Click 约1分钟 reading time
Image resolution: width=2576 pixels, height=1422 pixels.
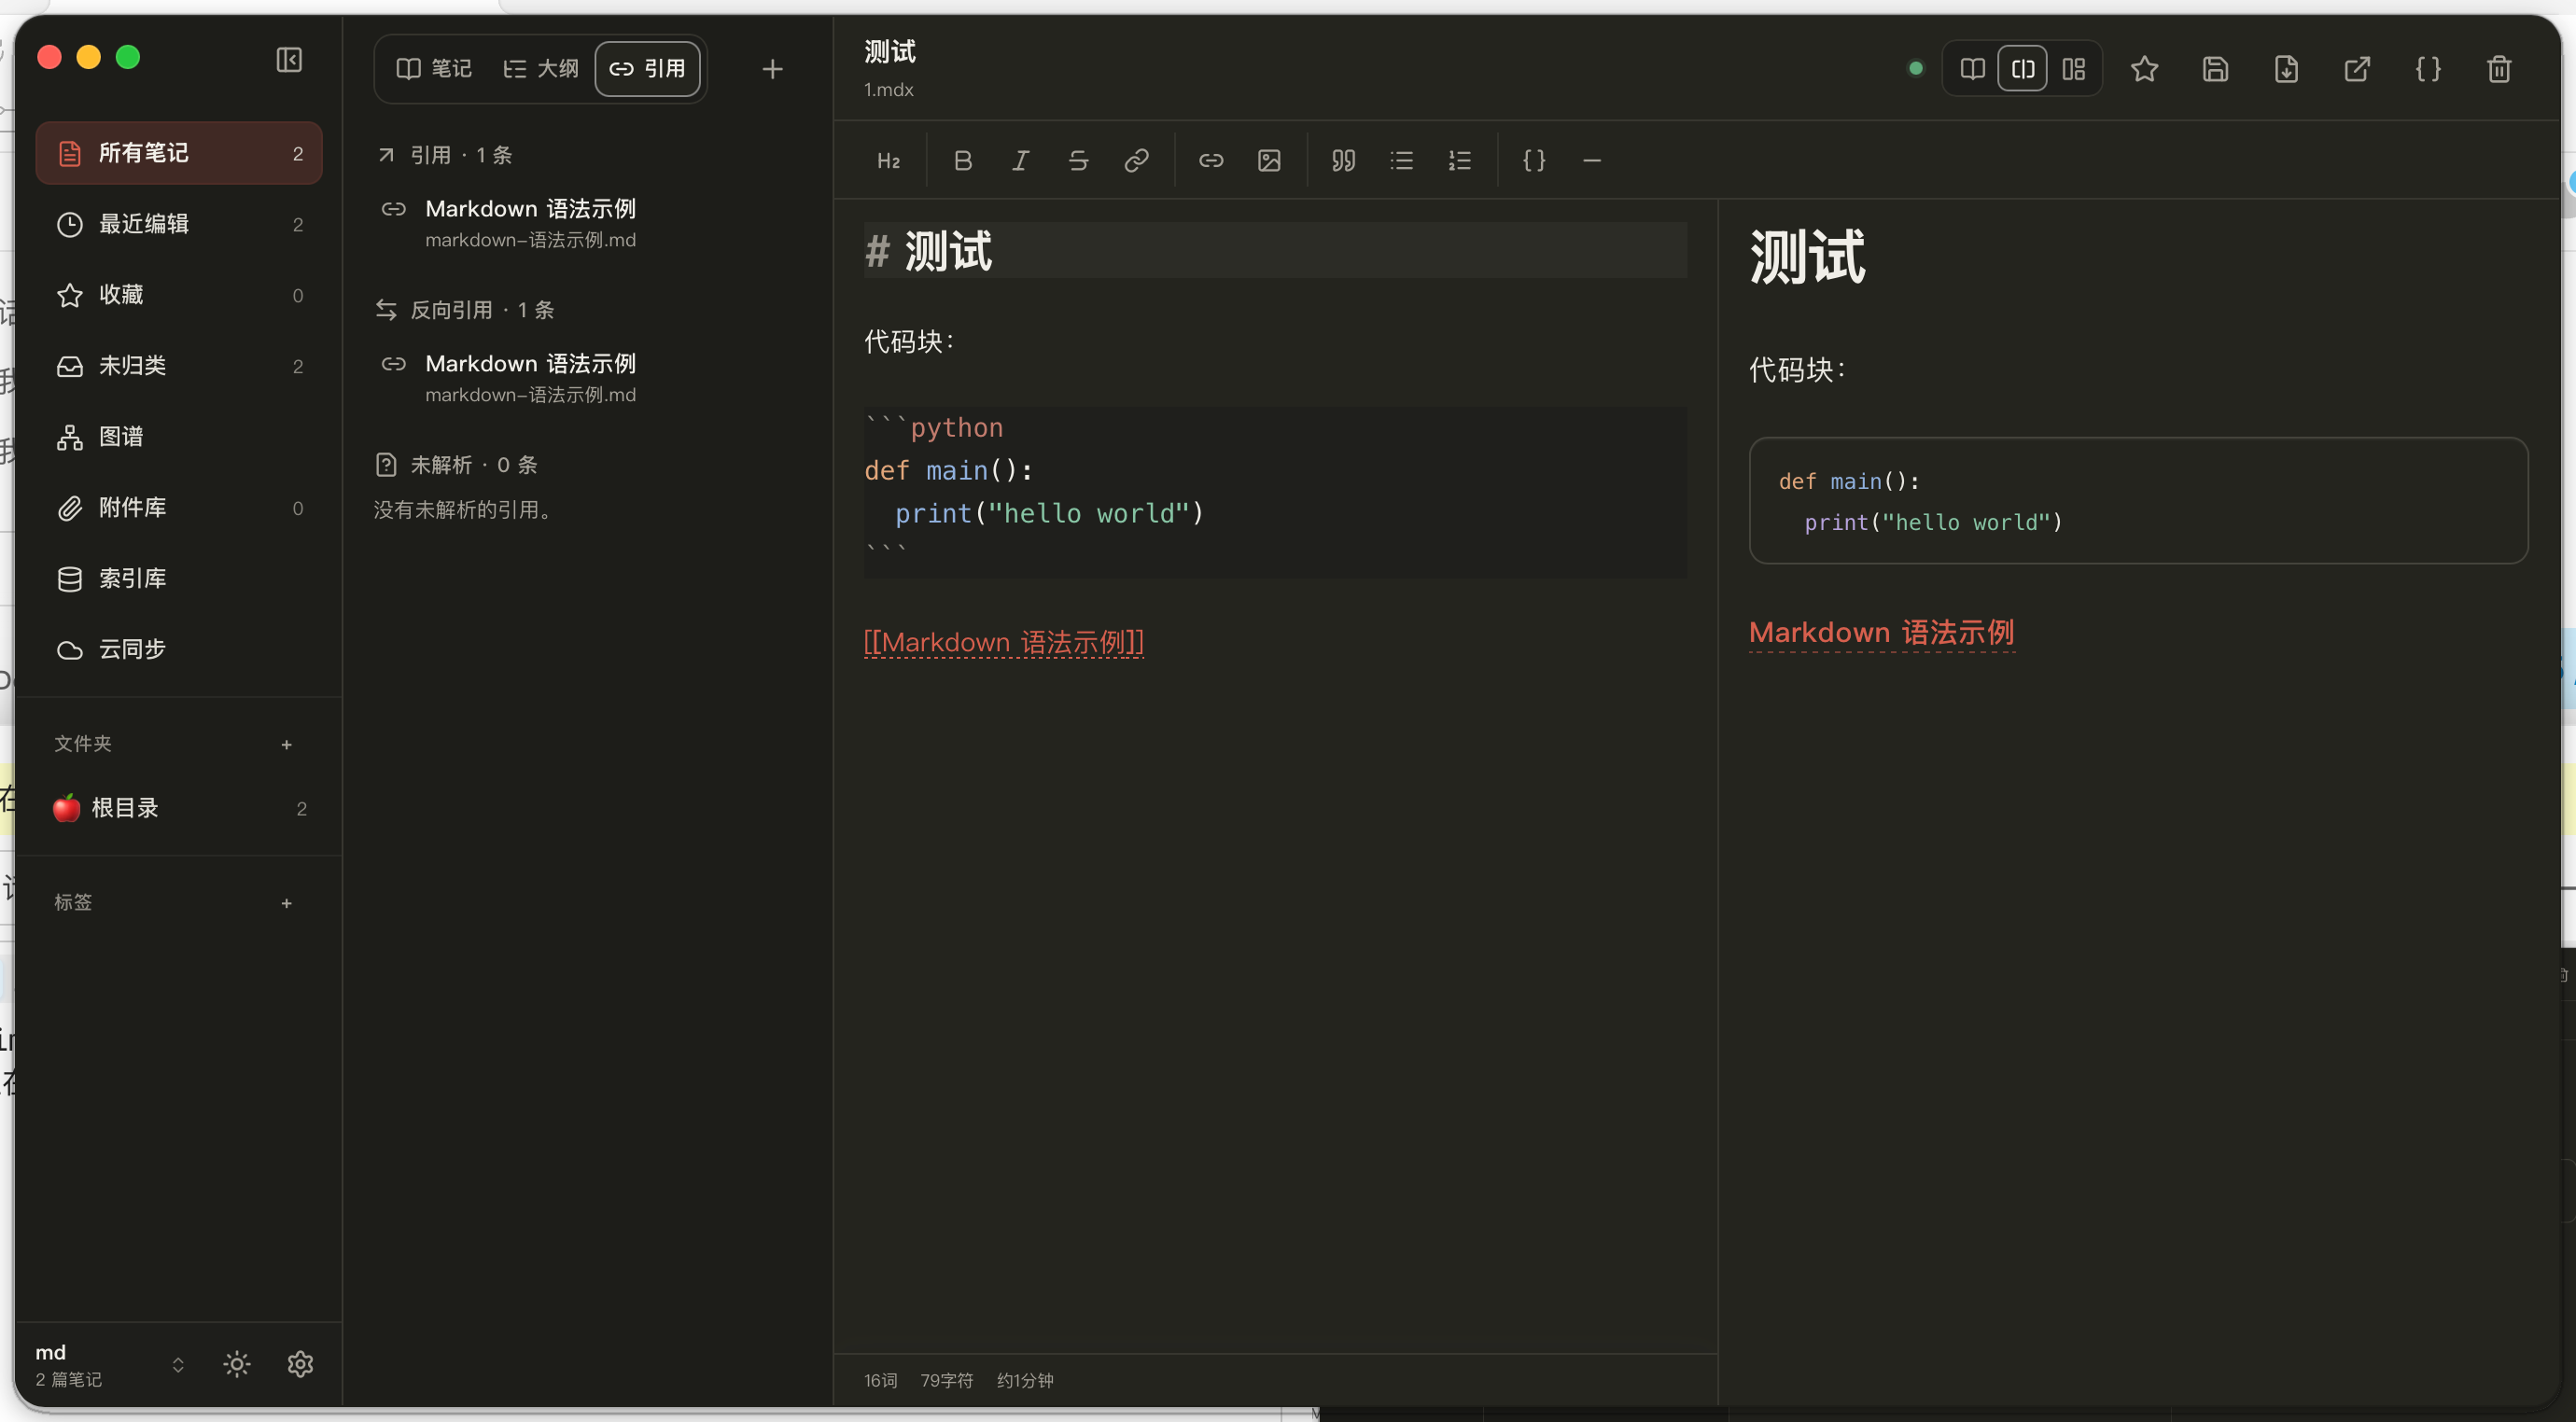coord(1025,1381)
